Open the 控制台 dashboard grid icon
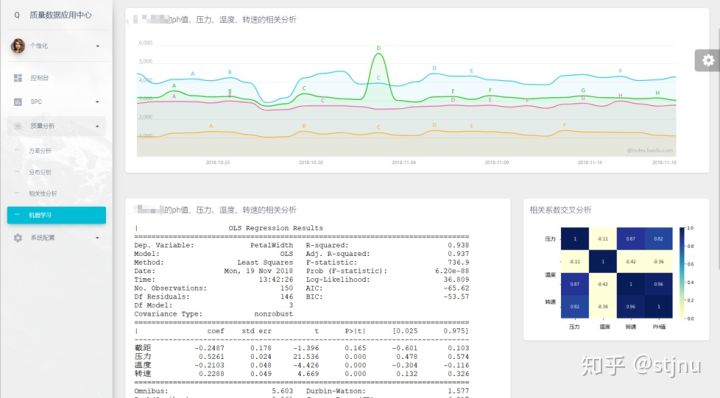The width and height of the screenshot is (720, 398). [18, 78]
